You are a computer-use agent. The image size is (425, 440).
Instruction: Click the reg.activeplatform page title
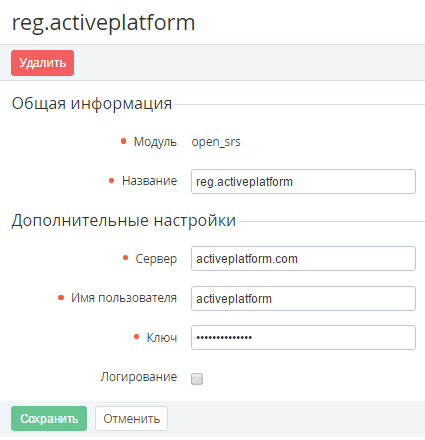click(103, 23)
